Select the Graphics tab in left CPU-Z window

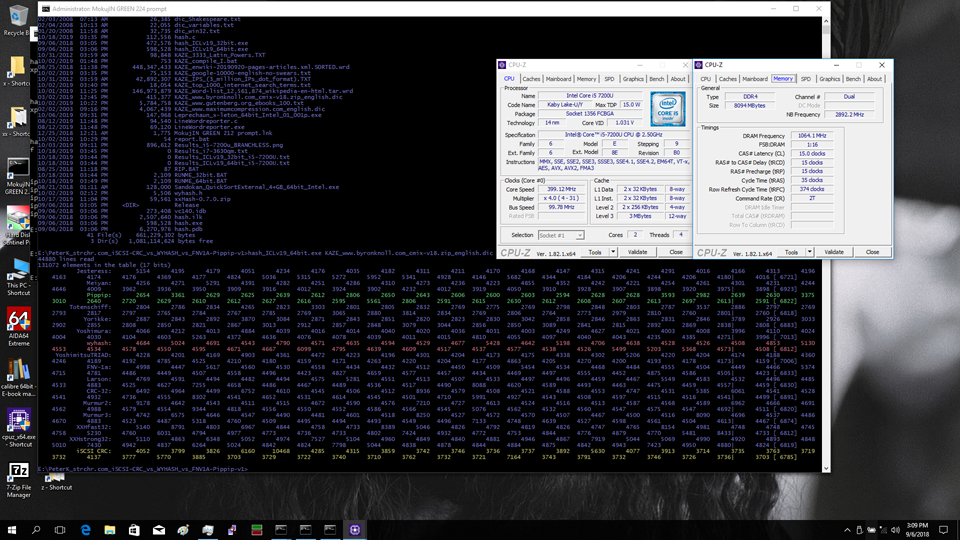(x=633, y=79)
